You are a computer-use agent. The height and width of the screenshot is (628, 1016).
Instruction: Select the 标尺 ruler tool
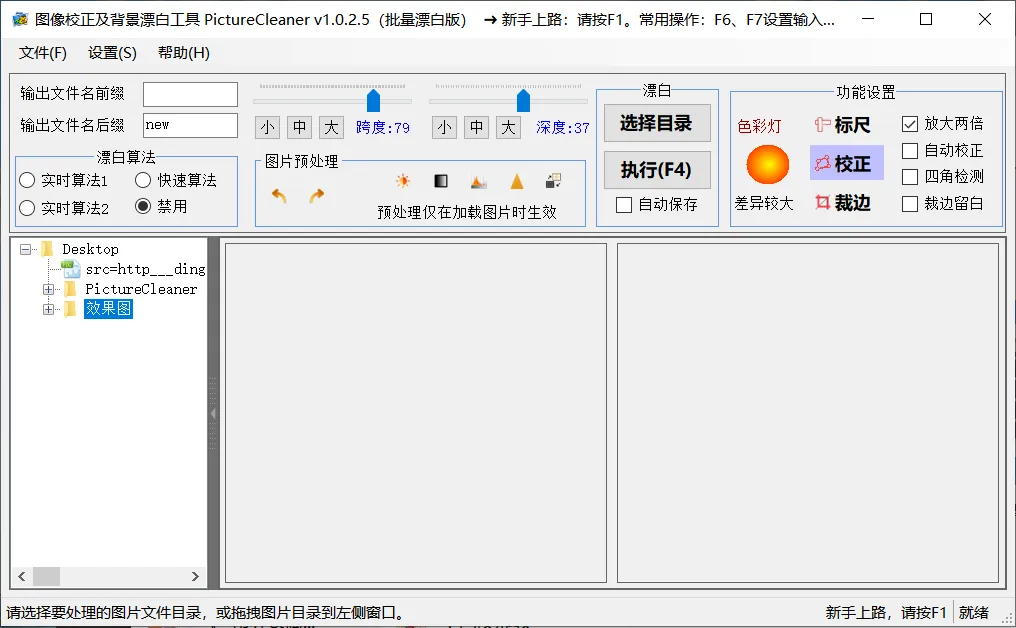(843, 124)
